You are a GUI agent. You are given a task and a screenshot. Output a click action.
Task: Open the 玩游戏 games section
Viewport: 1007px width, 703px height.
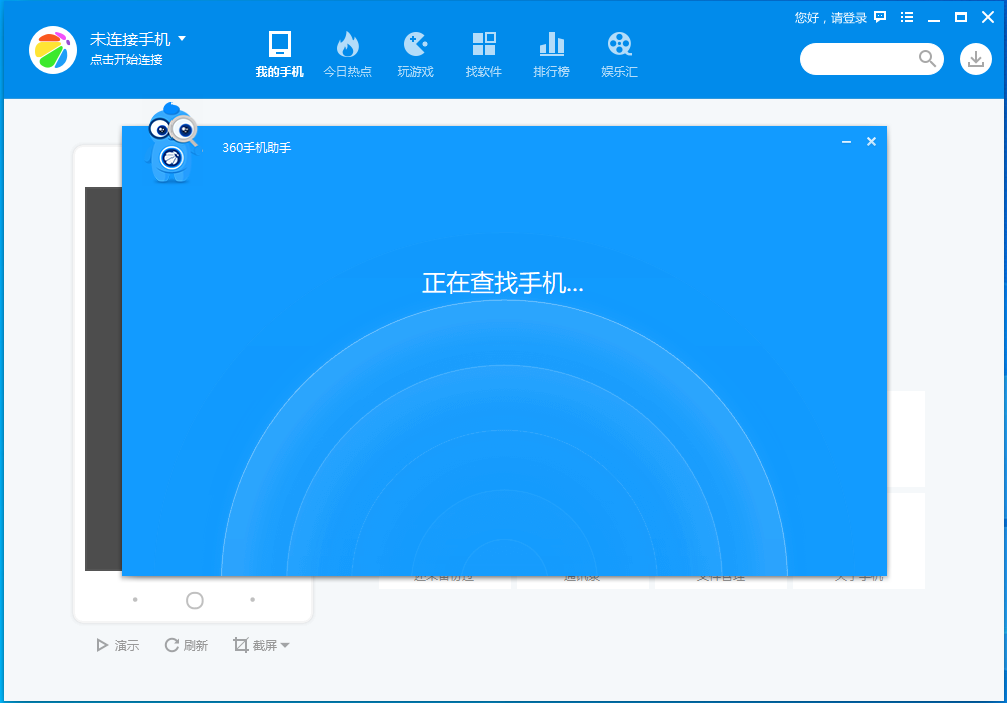(x=416, y=52)
